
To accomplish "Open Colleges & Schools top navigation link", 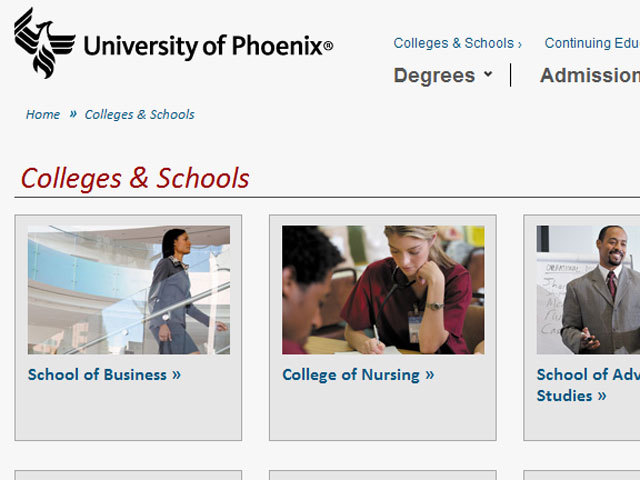I will point(453,43).
